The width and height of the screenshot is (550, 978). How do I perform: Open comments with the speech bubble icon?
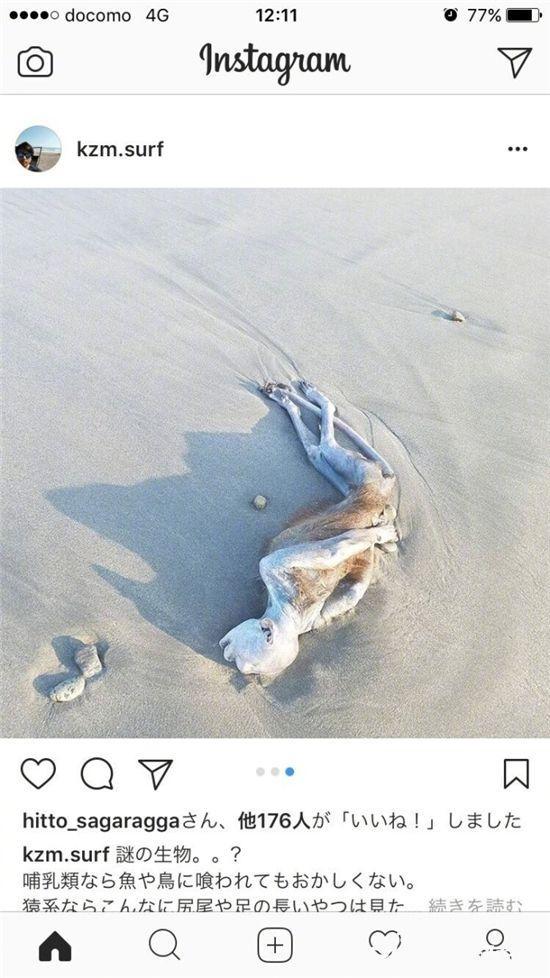tap(97, 774)
